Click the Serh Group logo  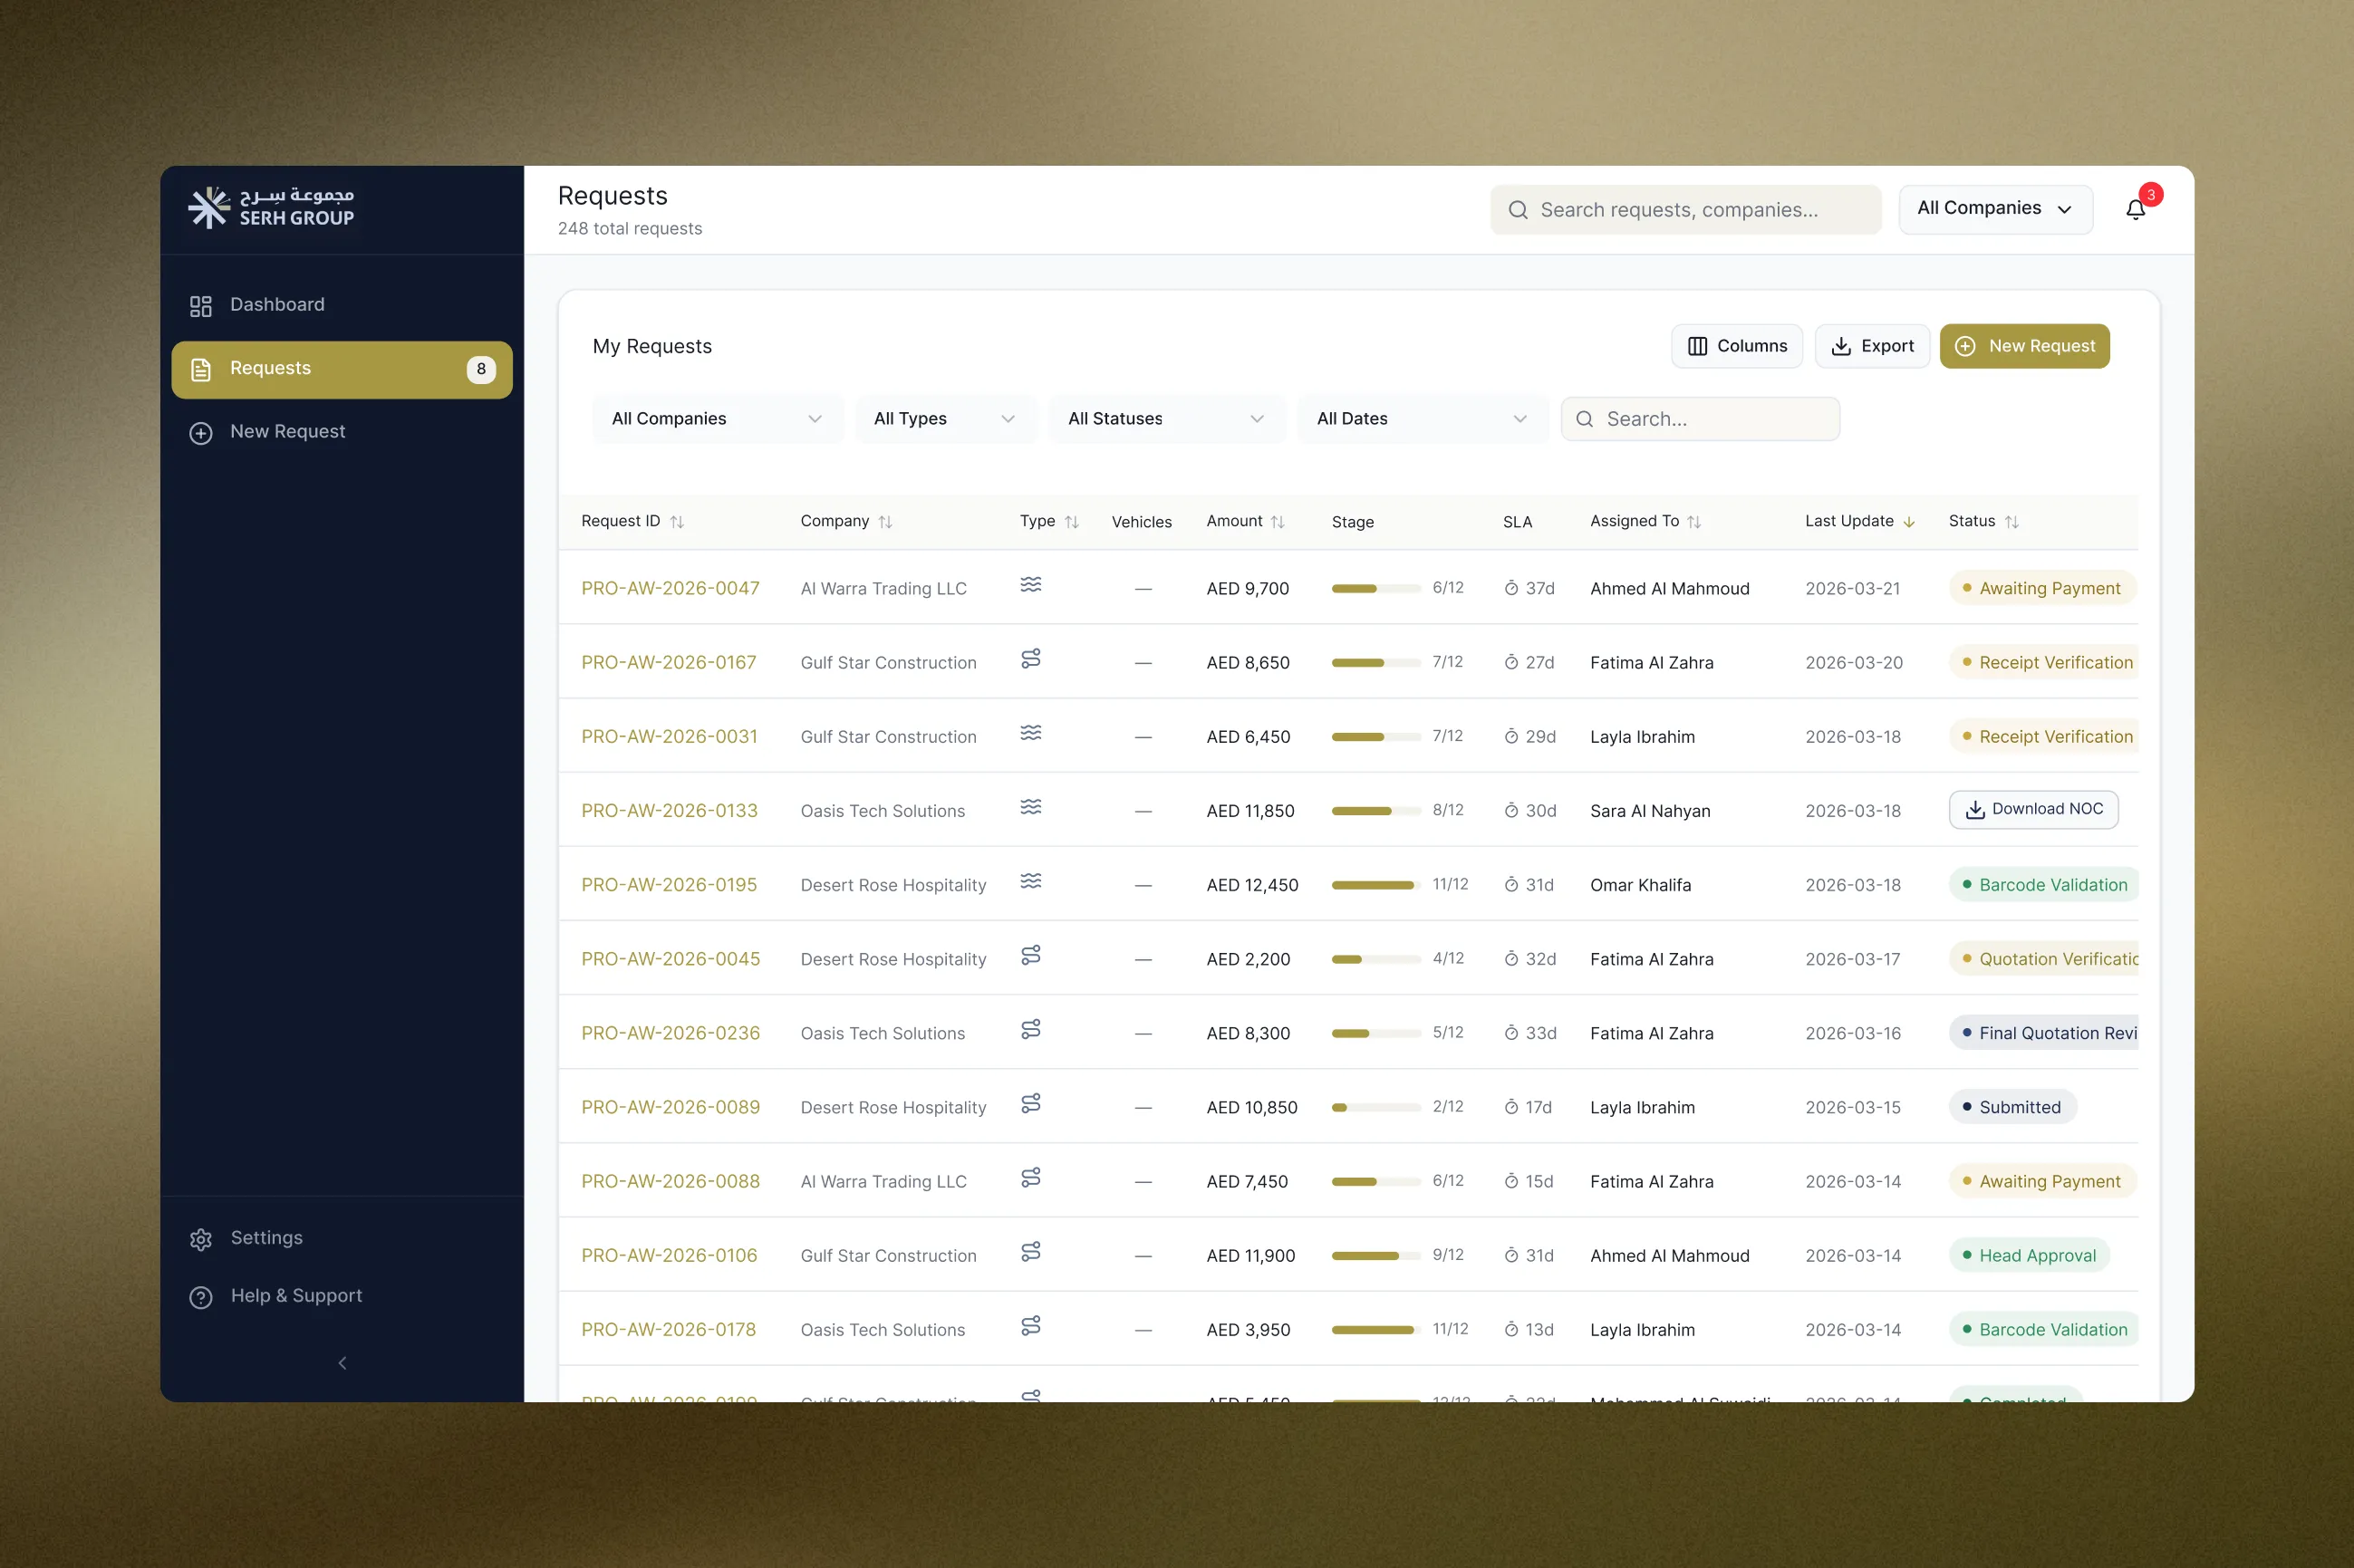coord(271,207)
